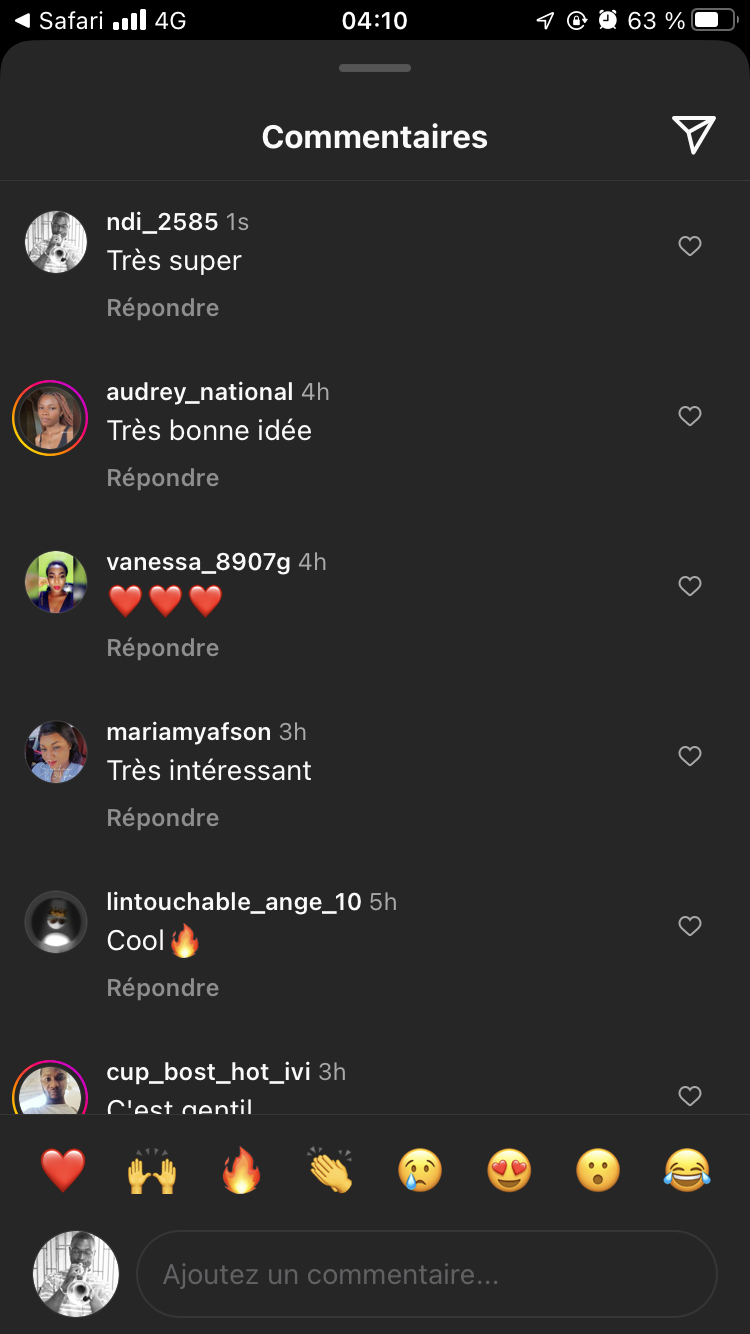Insert the tears of joy emoji
The height and width of the screenshot is (1334, 750).
[x=687, y=1170]
